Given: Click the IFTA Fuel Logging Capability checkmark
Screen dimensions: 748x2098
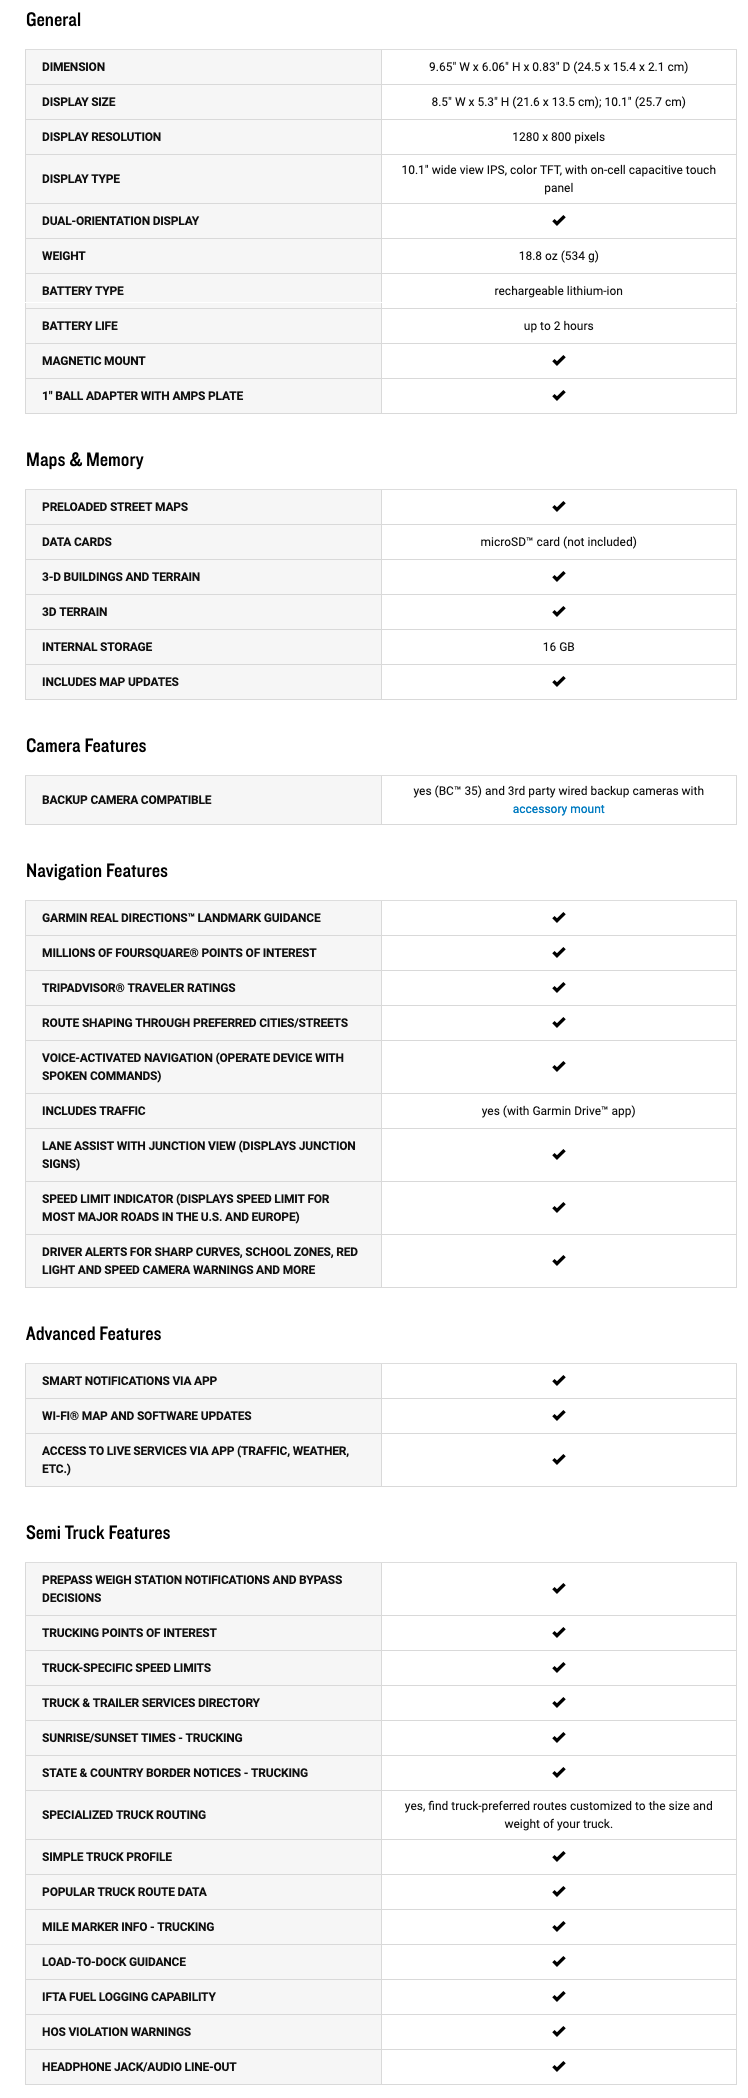Looking at the screenshot, I should pyautogui.click(x=558, y=1997).
